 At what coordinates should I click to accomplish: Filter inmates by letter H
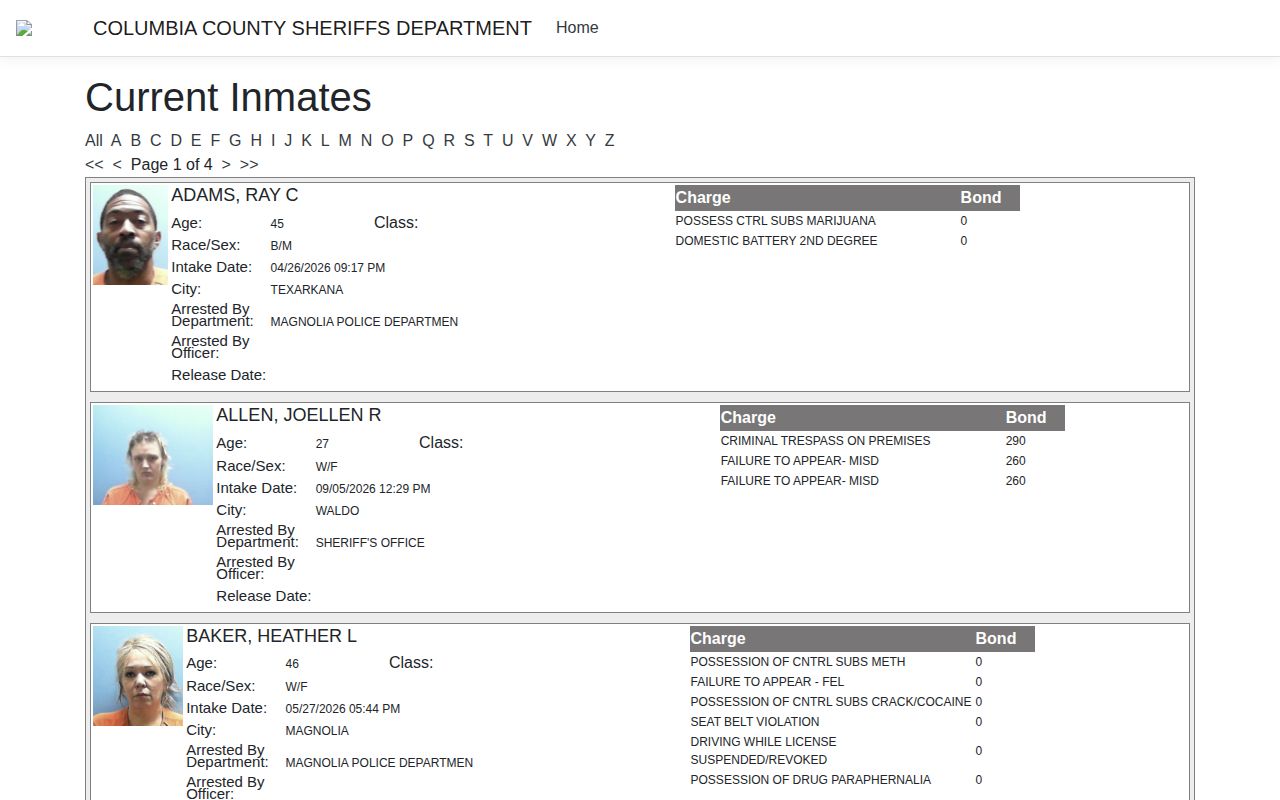tap(256, 140)
